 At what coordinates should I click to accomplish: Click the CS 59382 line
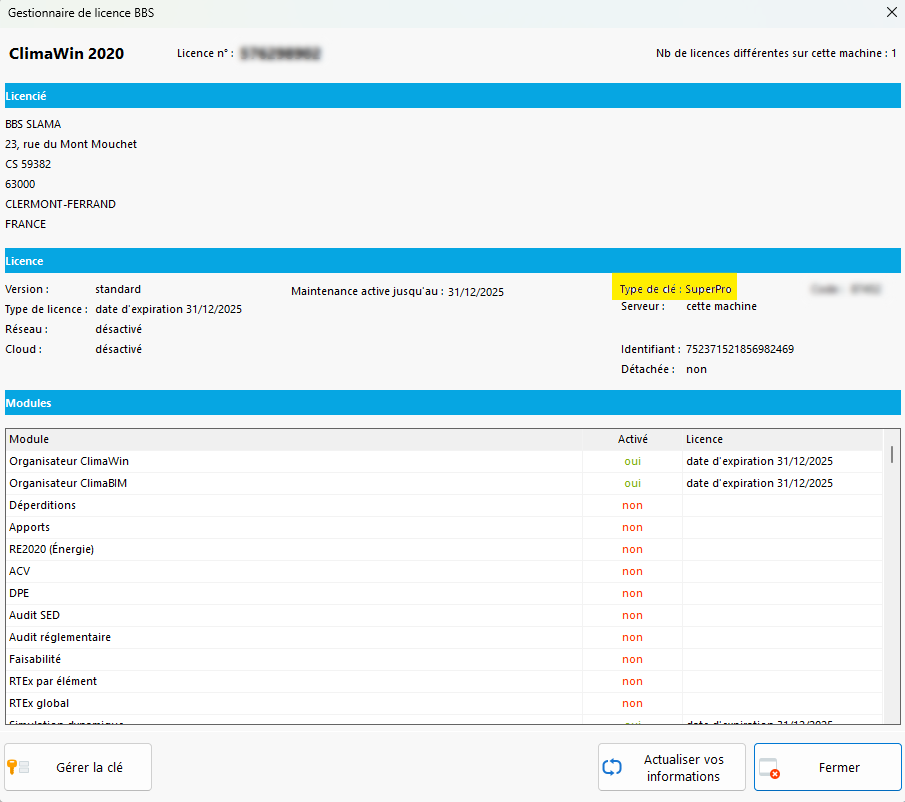click(28, 164)
